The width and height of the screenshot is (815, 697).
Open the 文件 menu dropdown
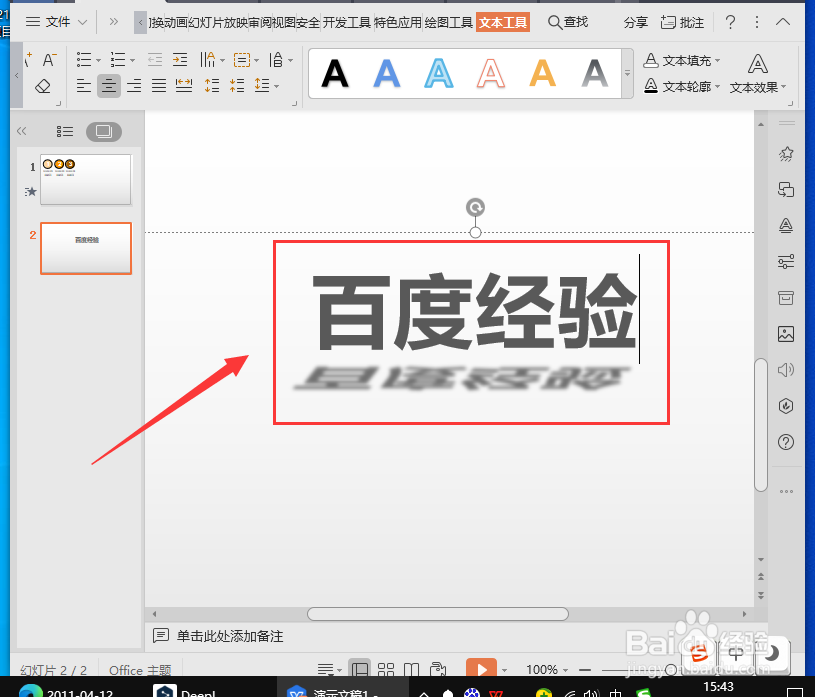pyautogui.click(x=56, y=22)
